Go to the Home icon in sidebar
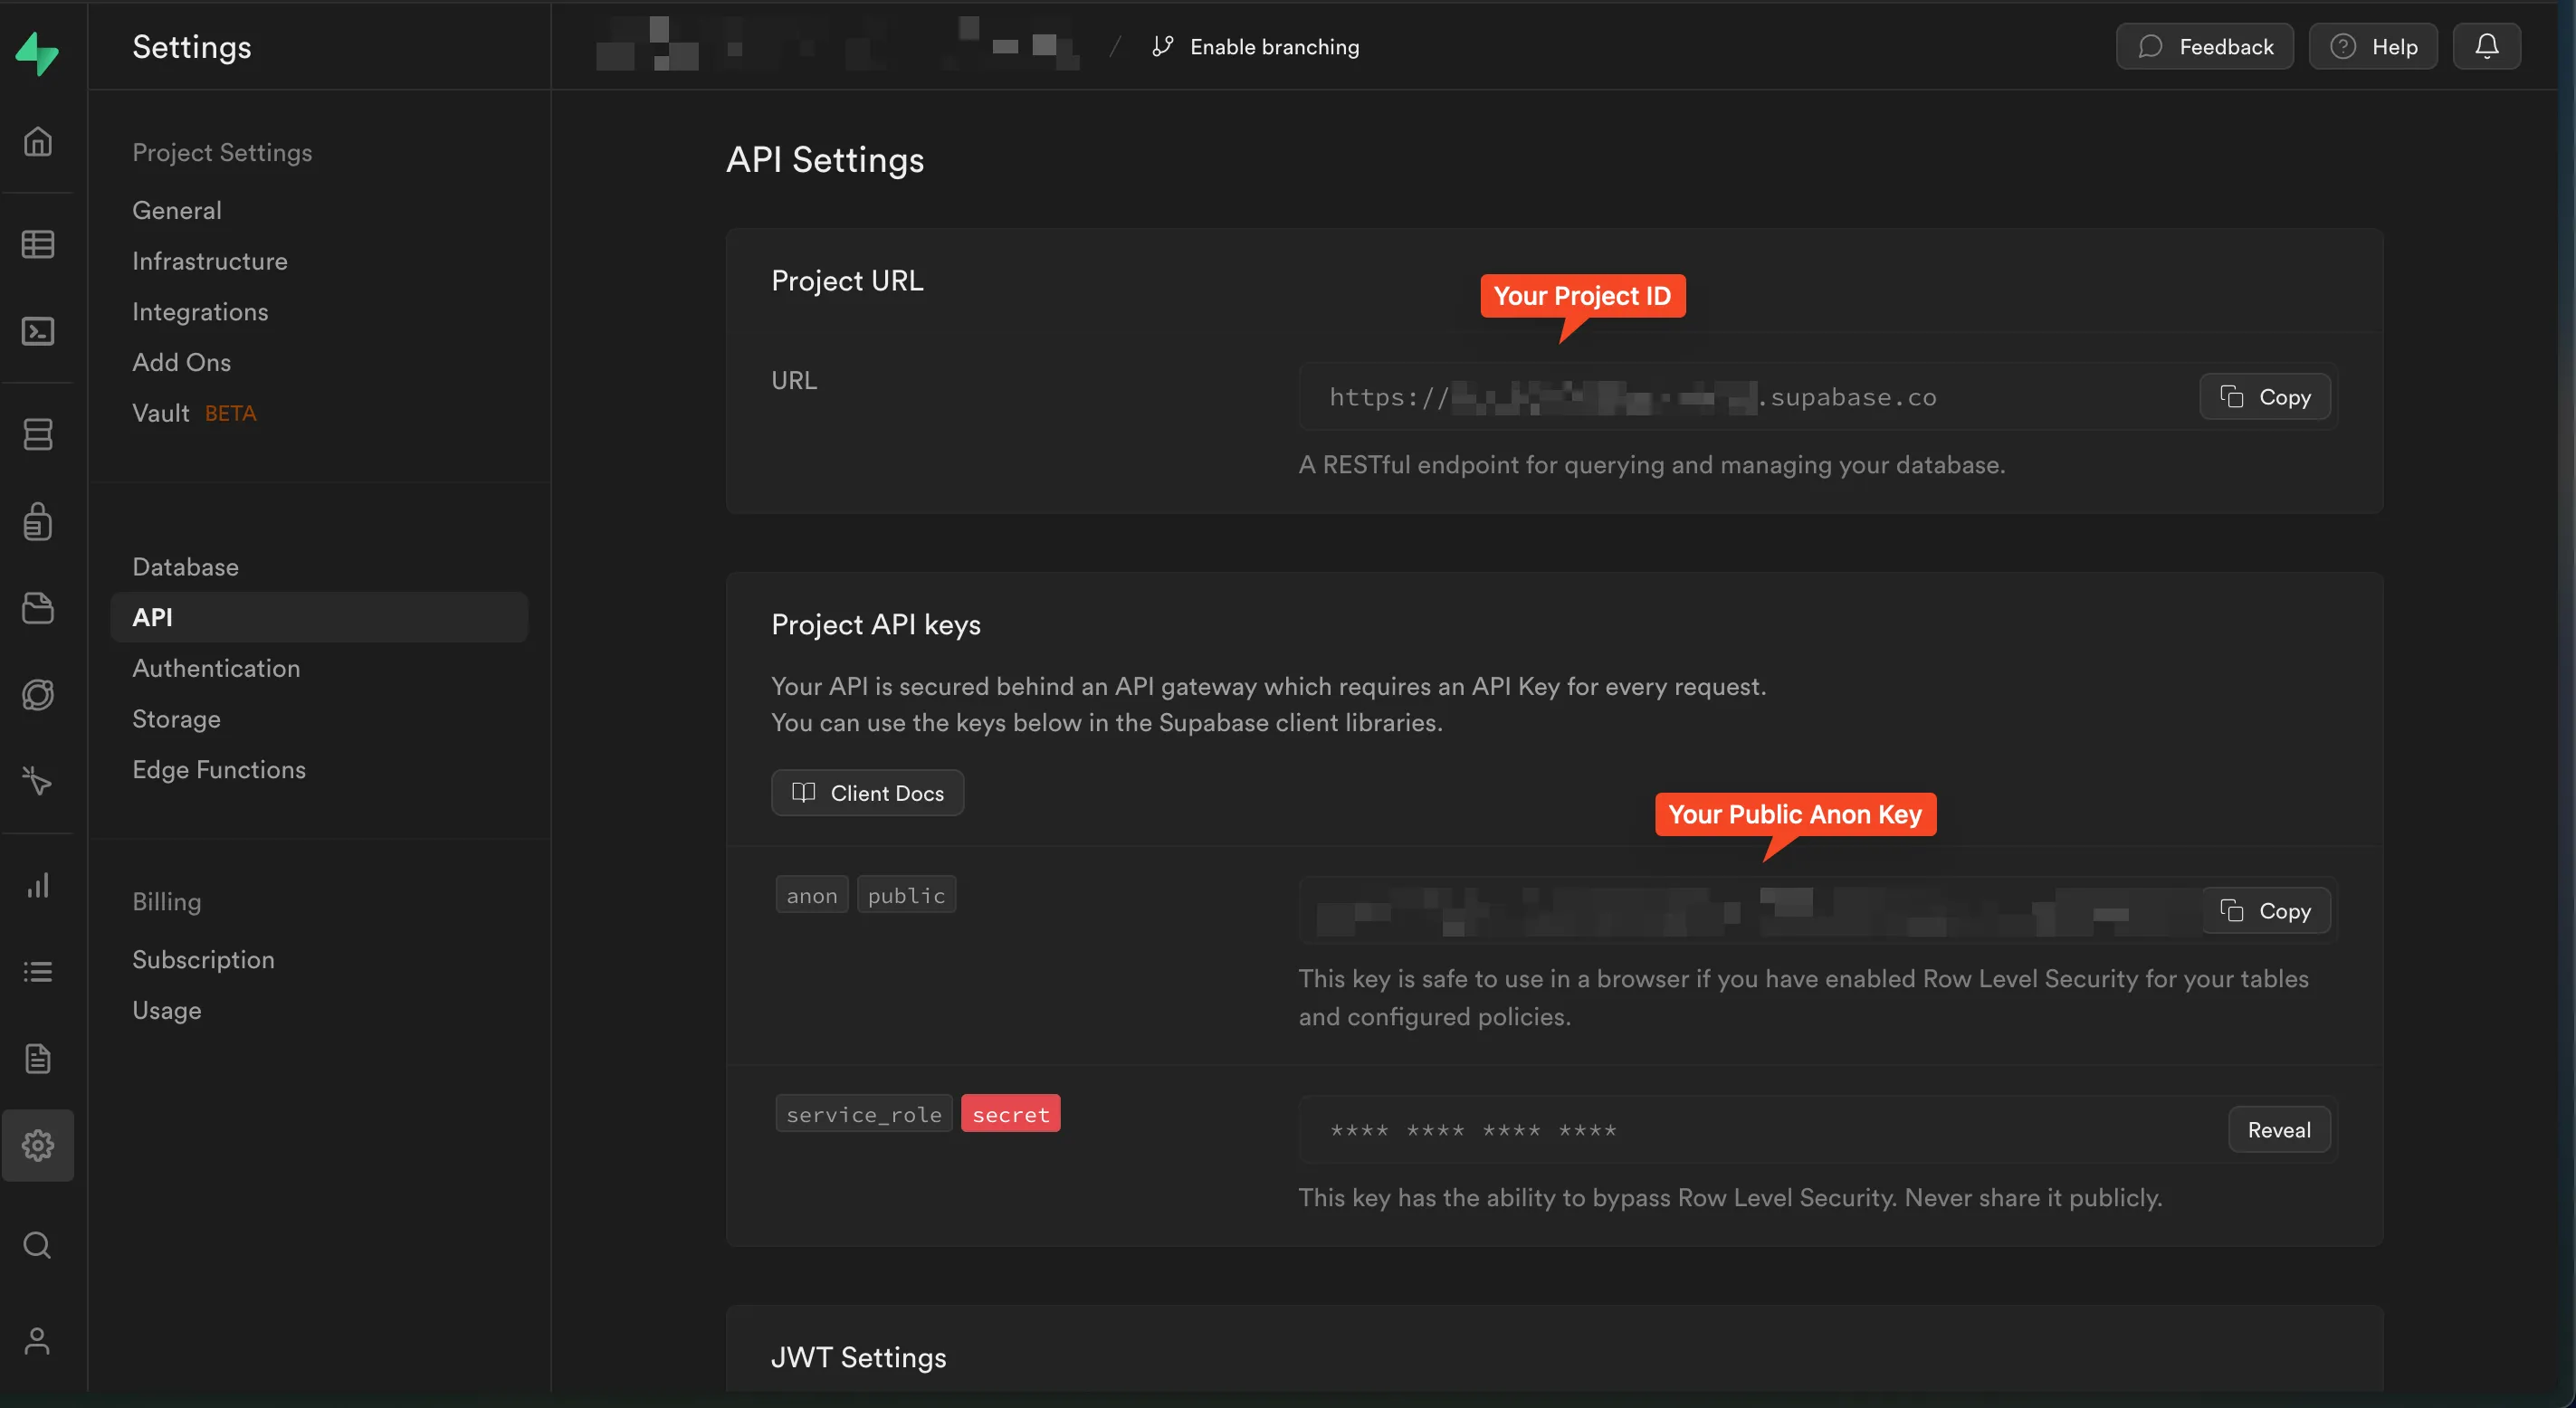The image size is (2576, 1408). pos(38,141)
